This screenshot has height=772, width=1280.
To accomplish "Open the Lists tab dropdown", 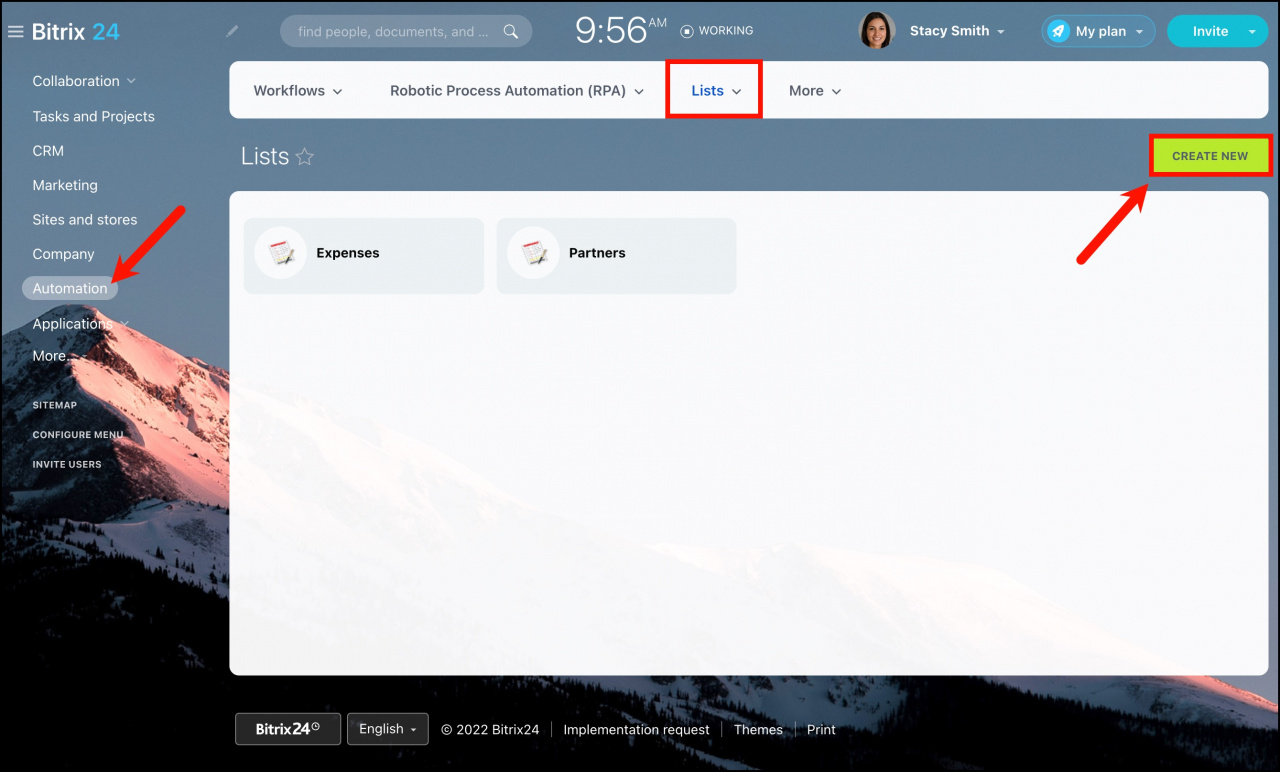I will pyautogui.click(x=716, y=90).
